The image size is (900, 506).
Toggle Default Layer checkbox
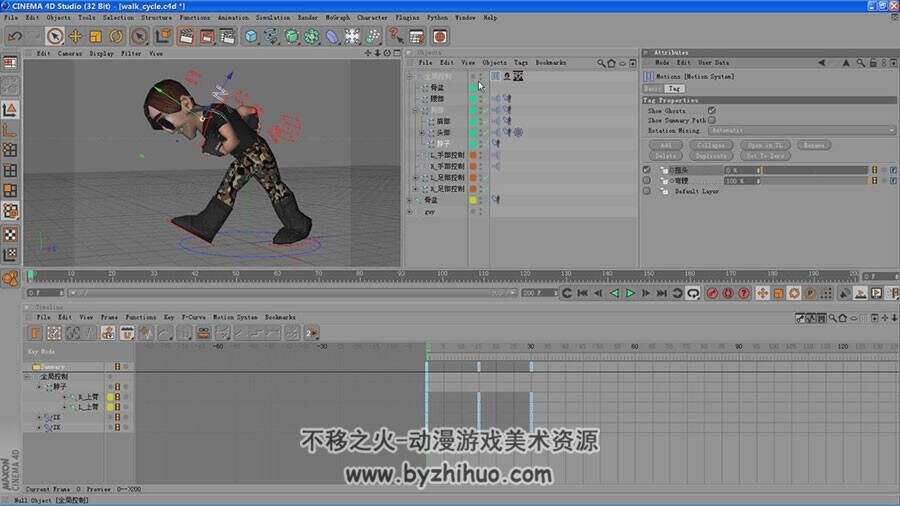[x=647, y=190]
